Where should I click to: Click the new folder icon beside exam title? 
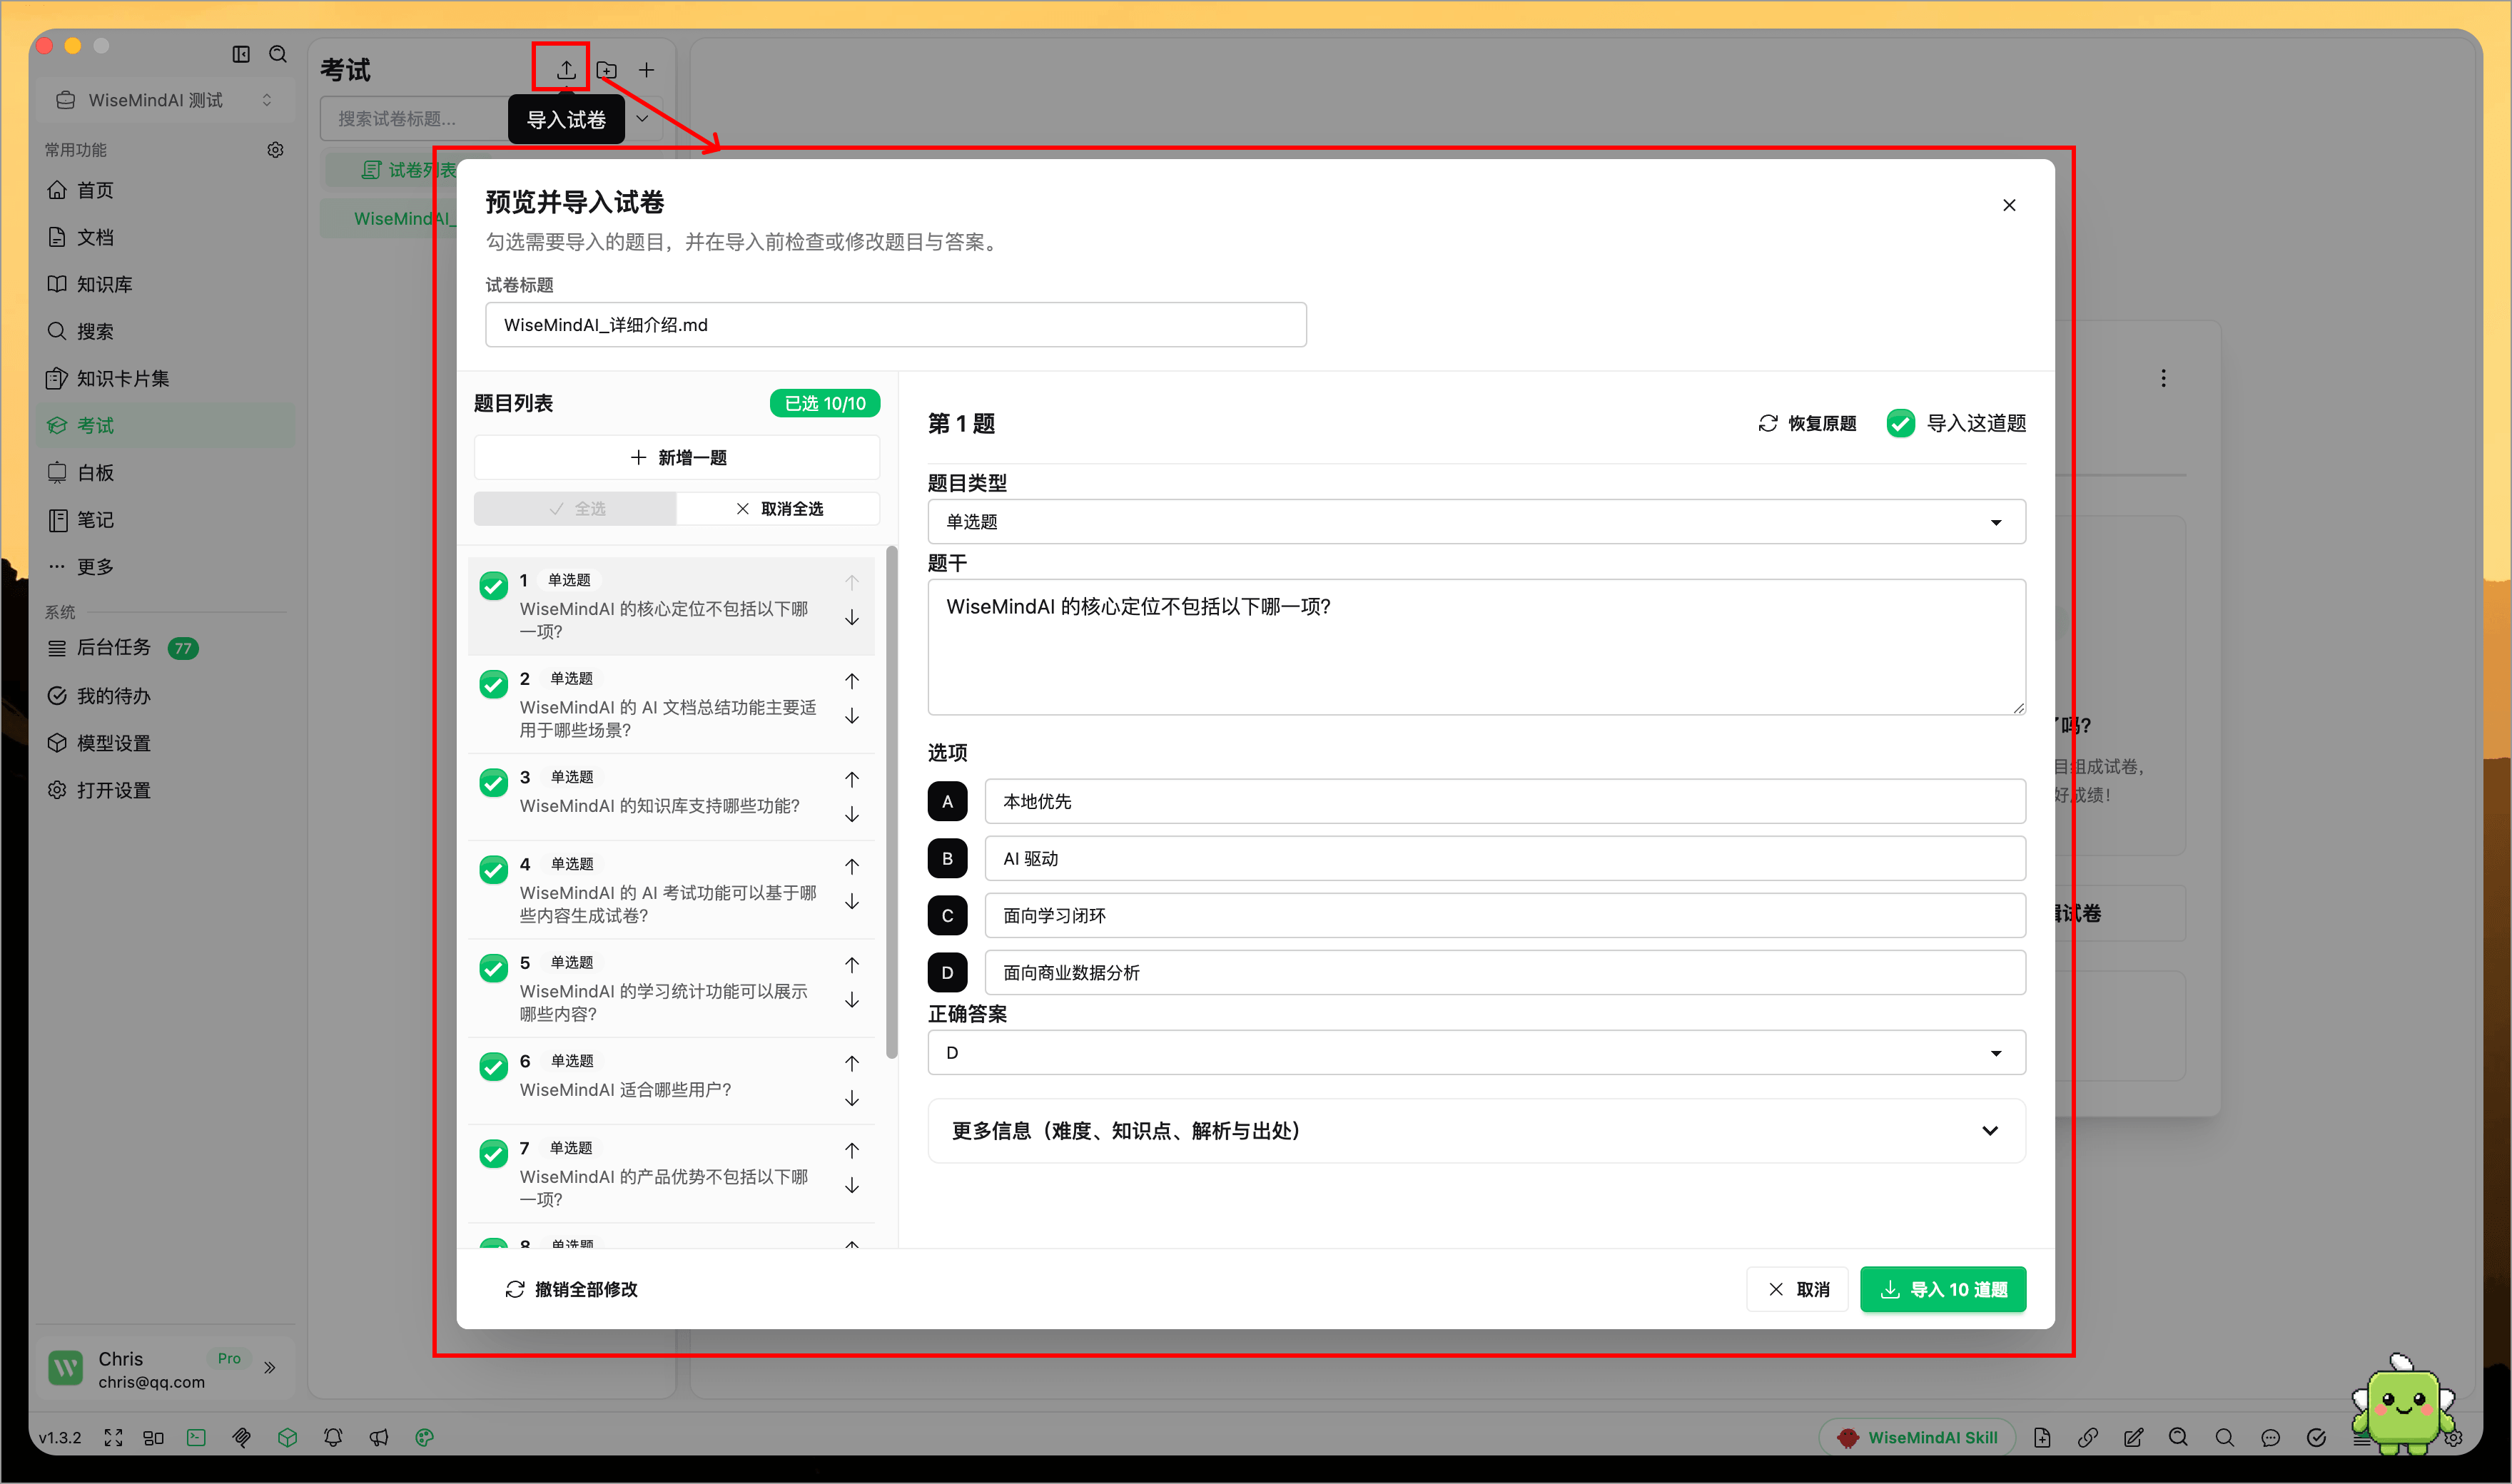tap(606, 70)
